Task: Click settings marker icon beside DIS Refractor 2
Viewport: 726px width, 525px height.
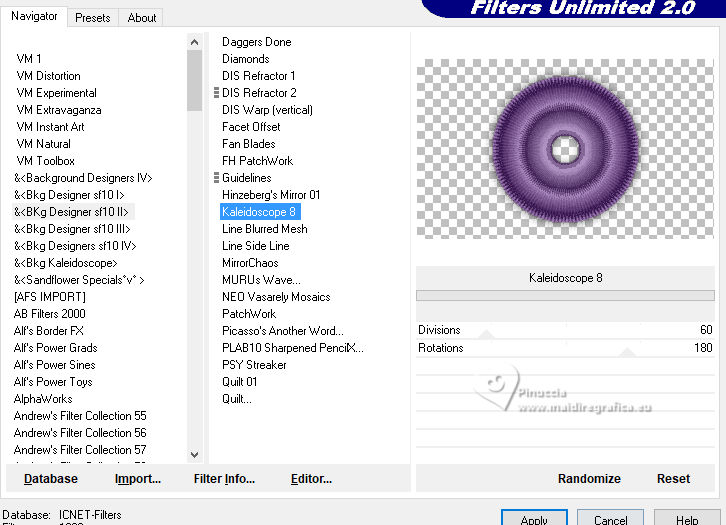Action: click(216, 93)
